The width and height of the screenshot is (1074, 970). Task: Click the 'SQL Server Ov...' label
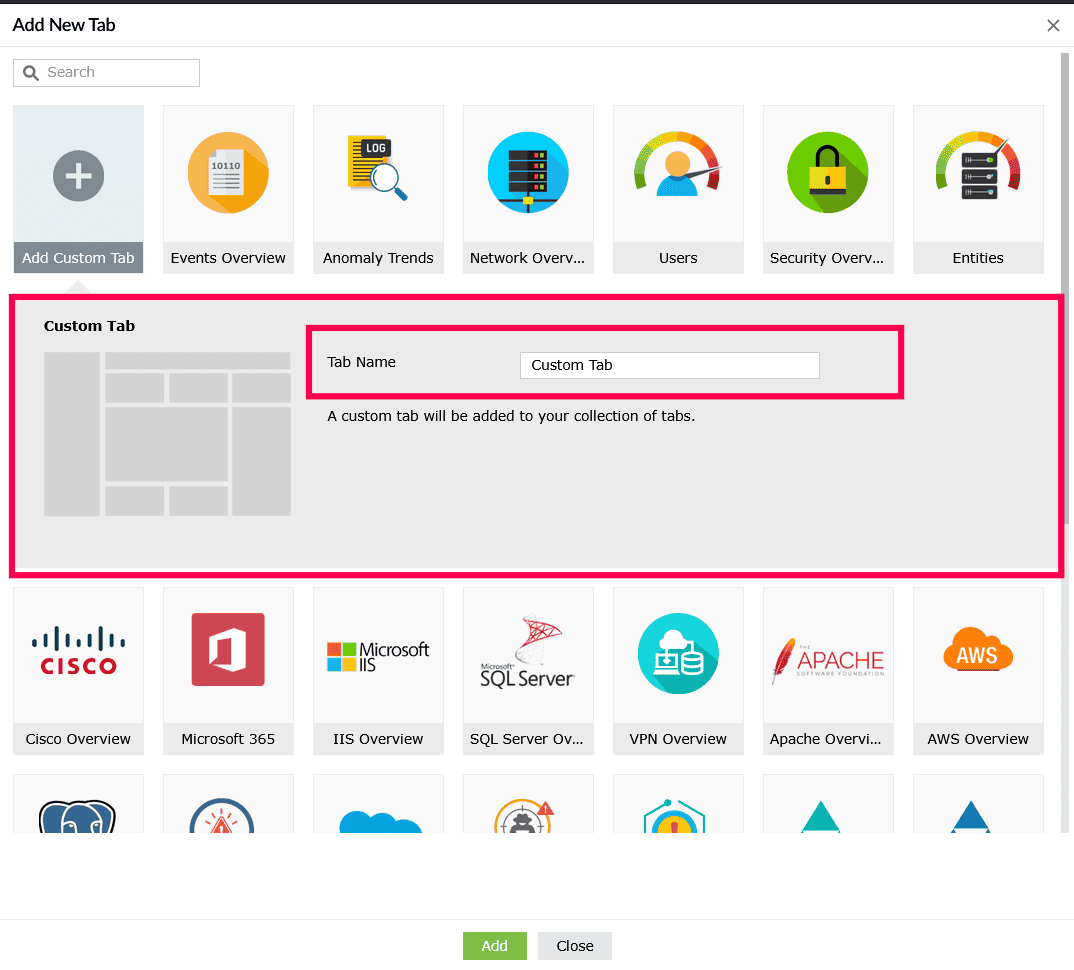(527, 739)
